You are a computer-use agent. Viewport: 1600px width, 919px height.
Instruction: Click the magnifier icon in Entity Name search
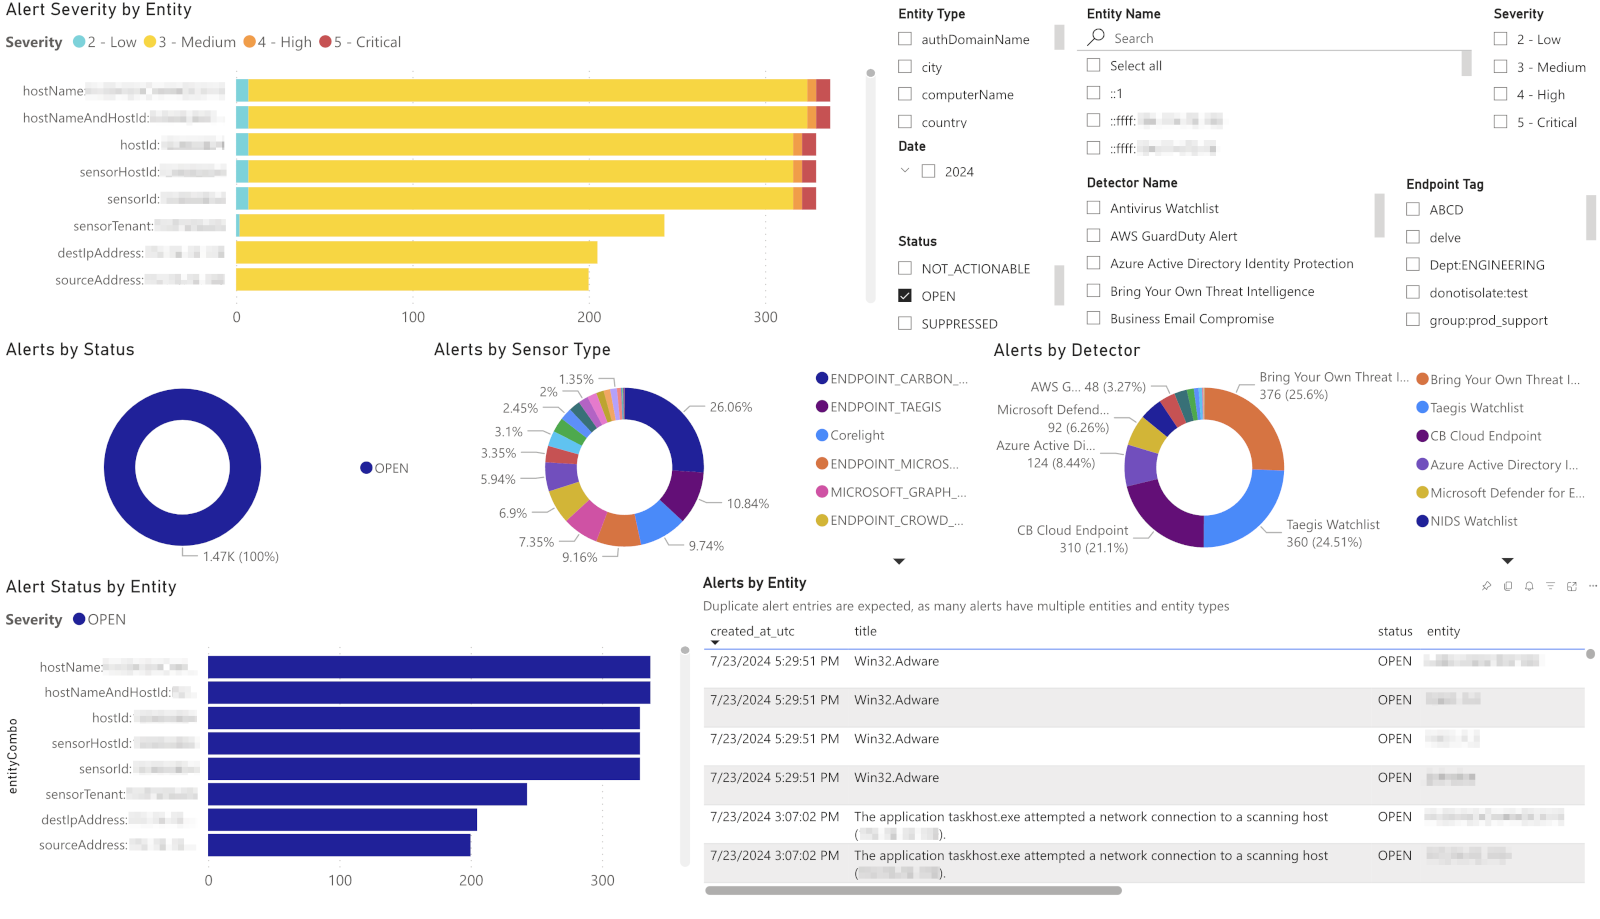pyautogui.click(x=1097, y=37)
